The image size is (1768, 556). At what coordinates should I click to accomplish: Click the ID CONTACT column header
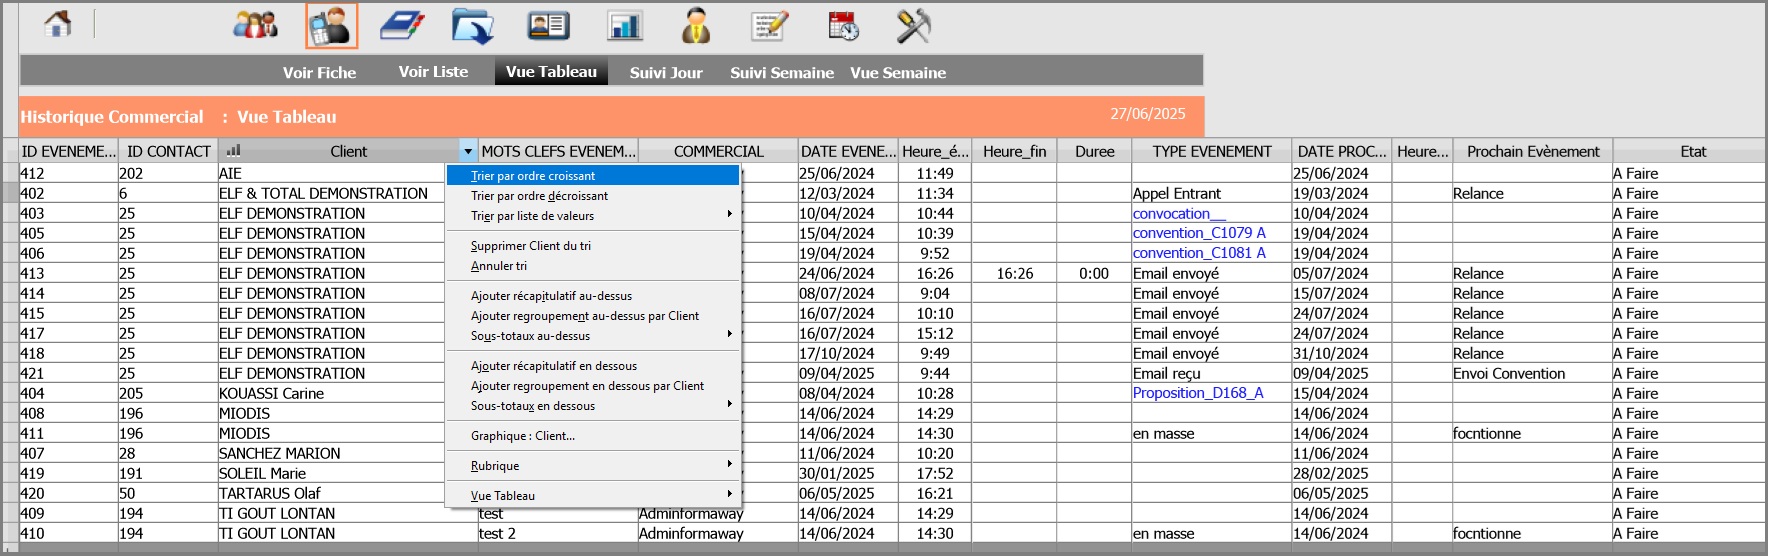169,151
